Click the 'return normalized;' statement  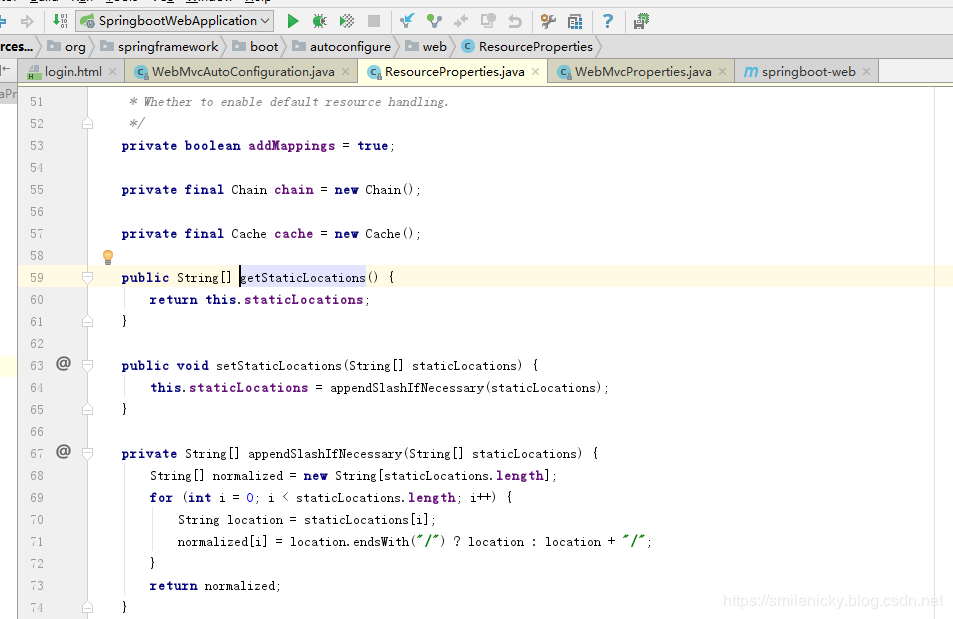215,586
